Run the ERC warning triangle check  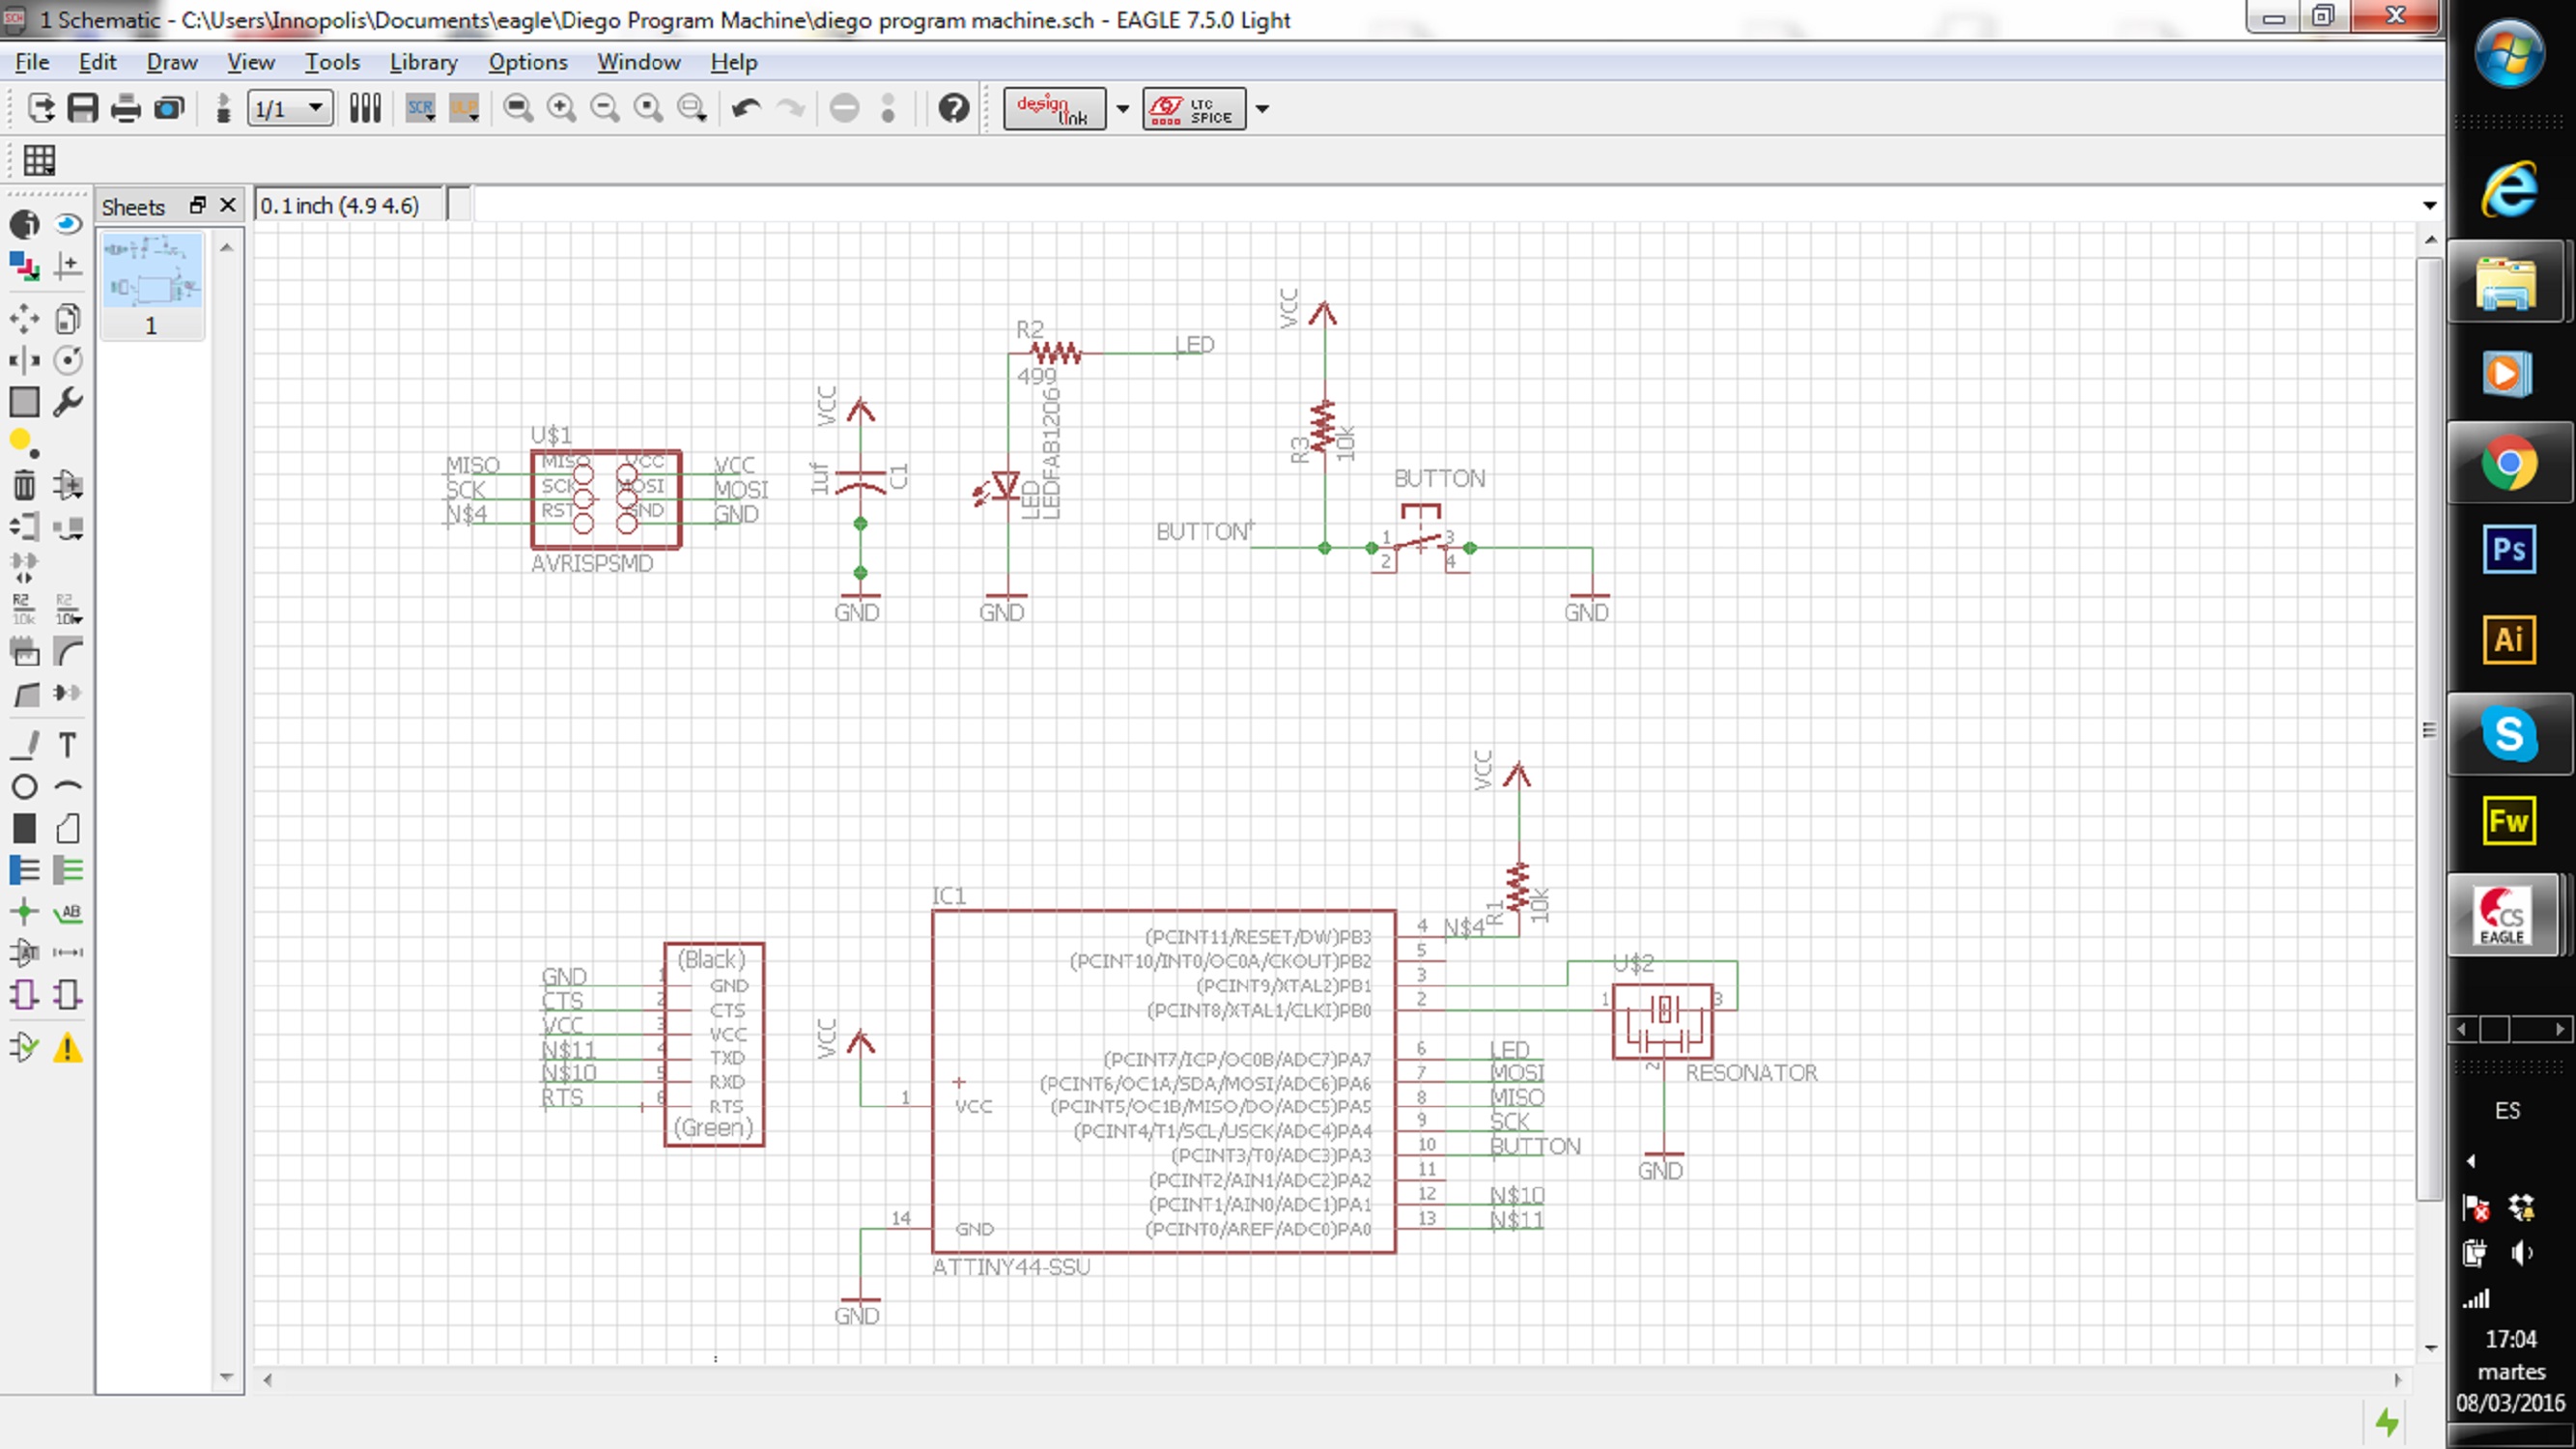pyautogui.click(x=67, y=1048)
